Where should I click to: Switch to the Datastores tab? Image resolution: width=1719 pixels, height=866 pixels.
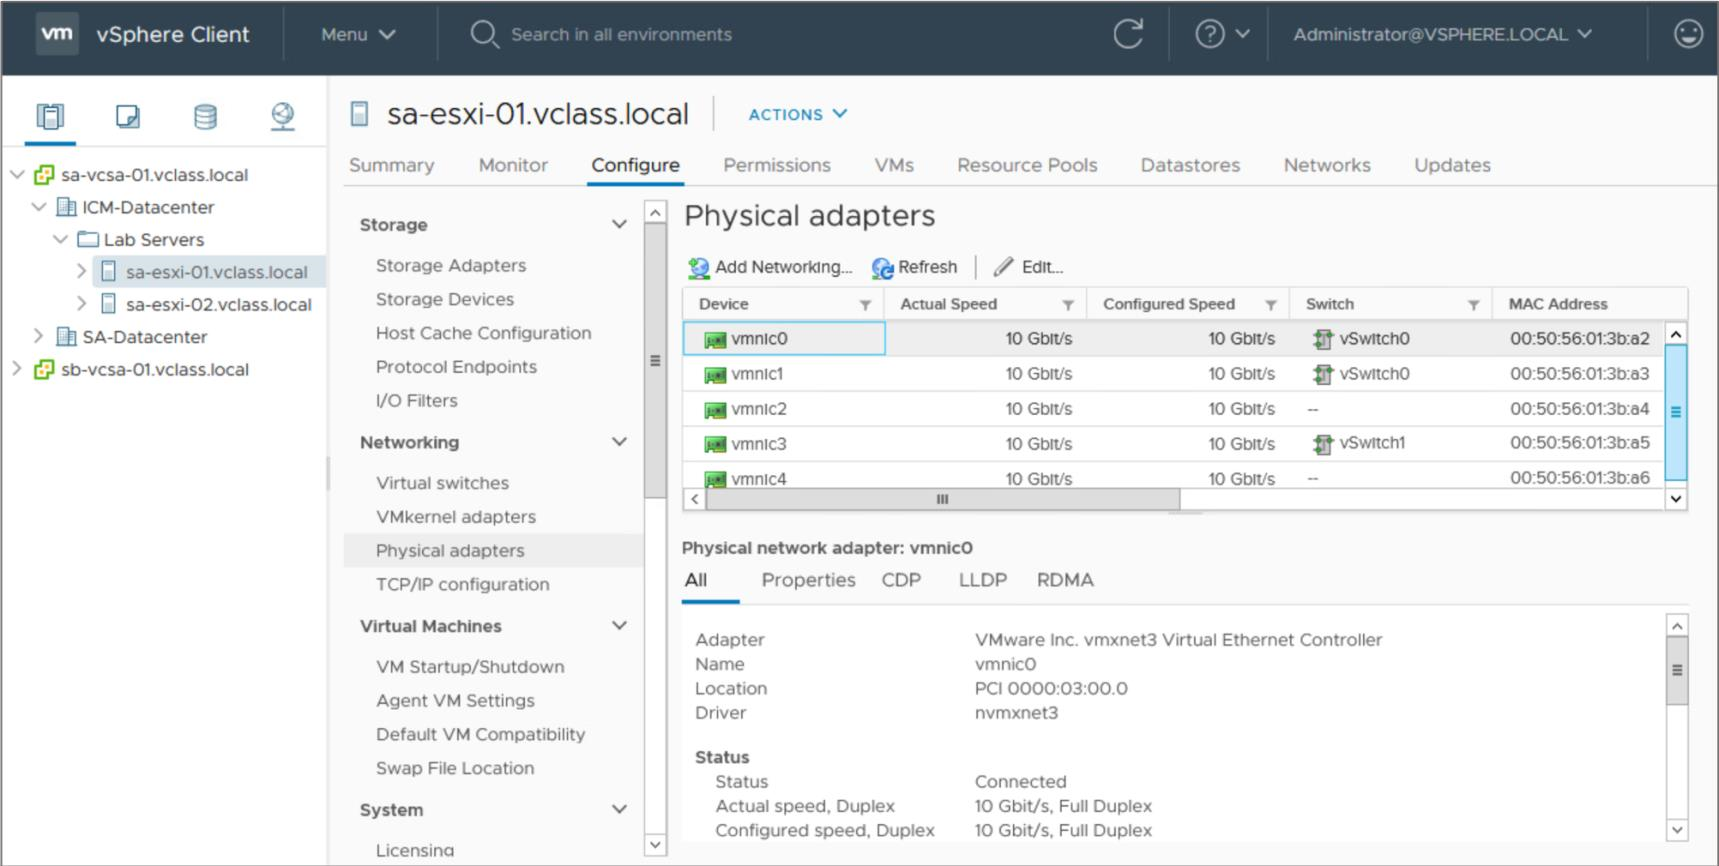coord(1190,165)
